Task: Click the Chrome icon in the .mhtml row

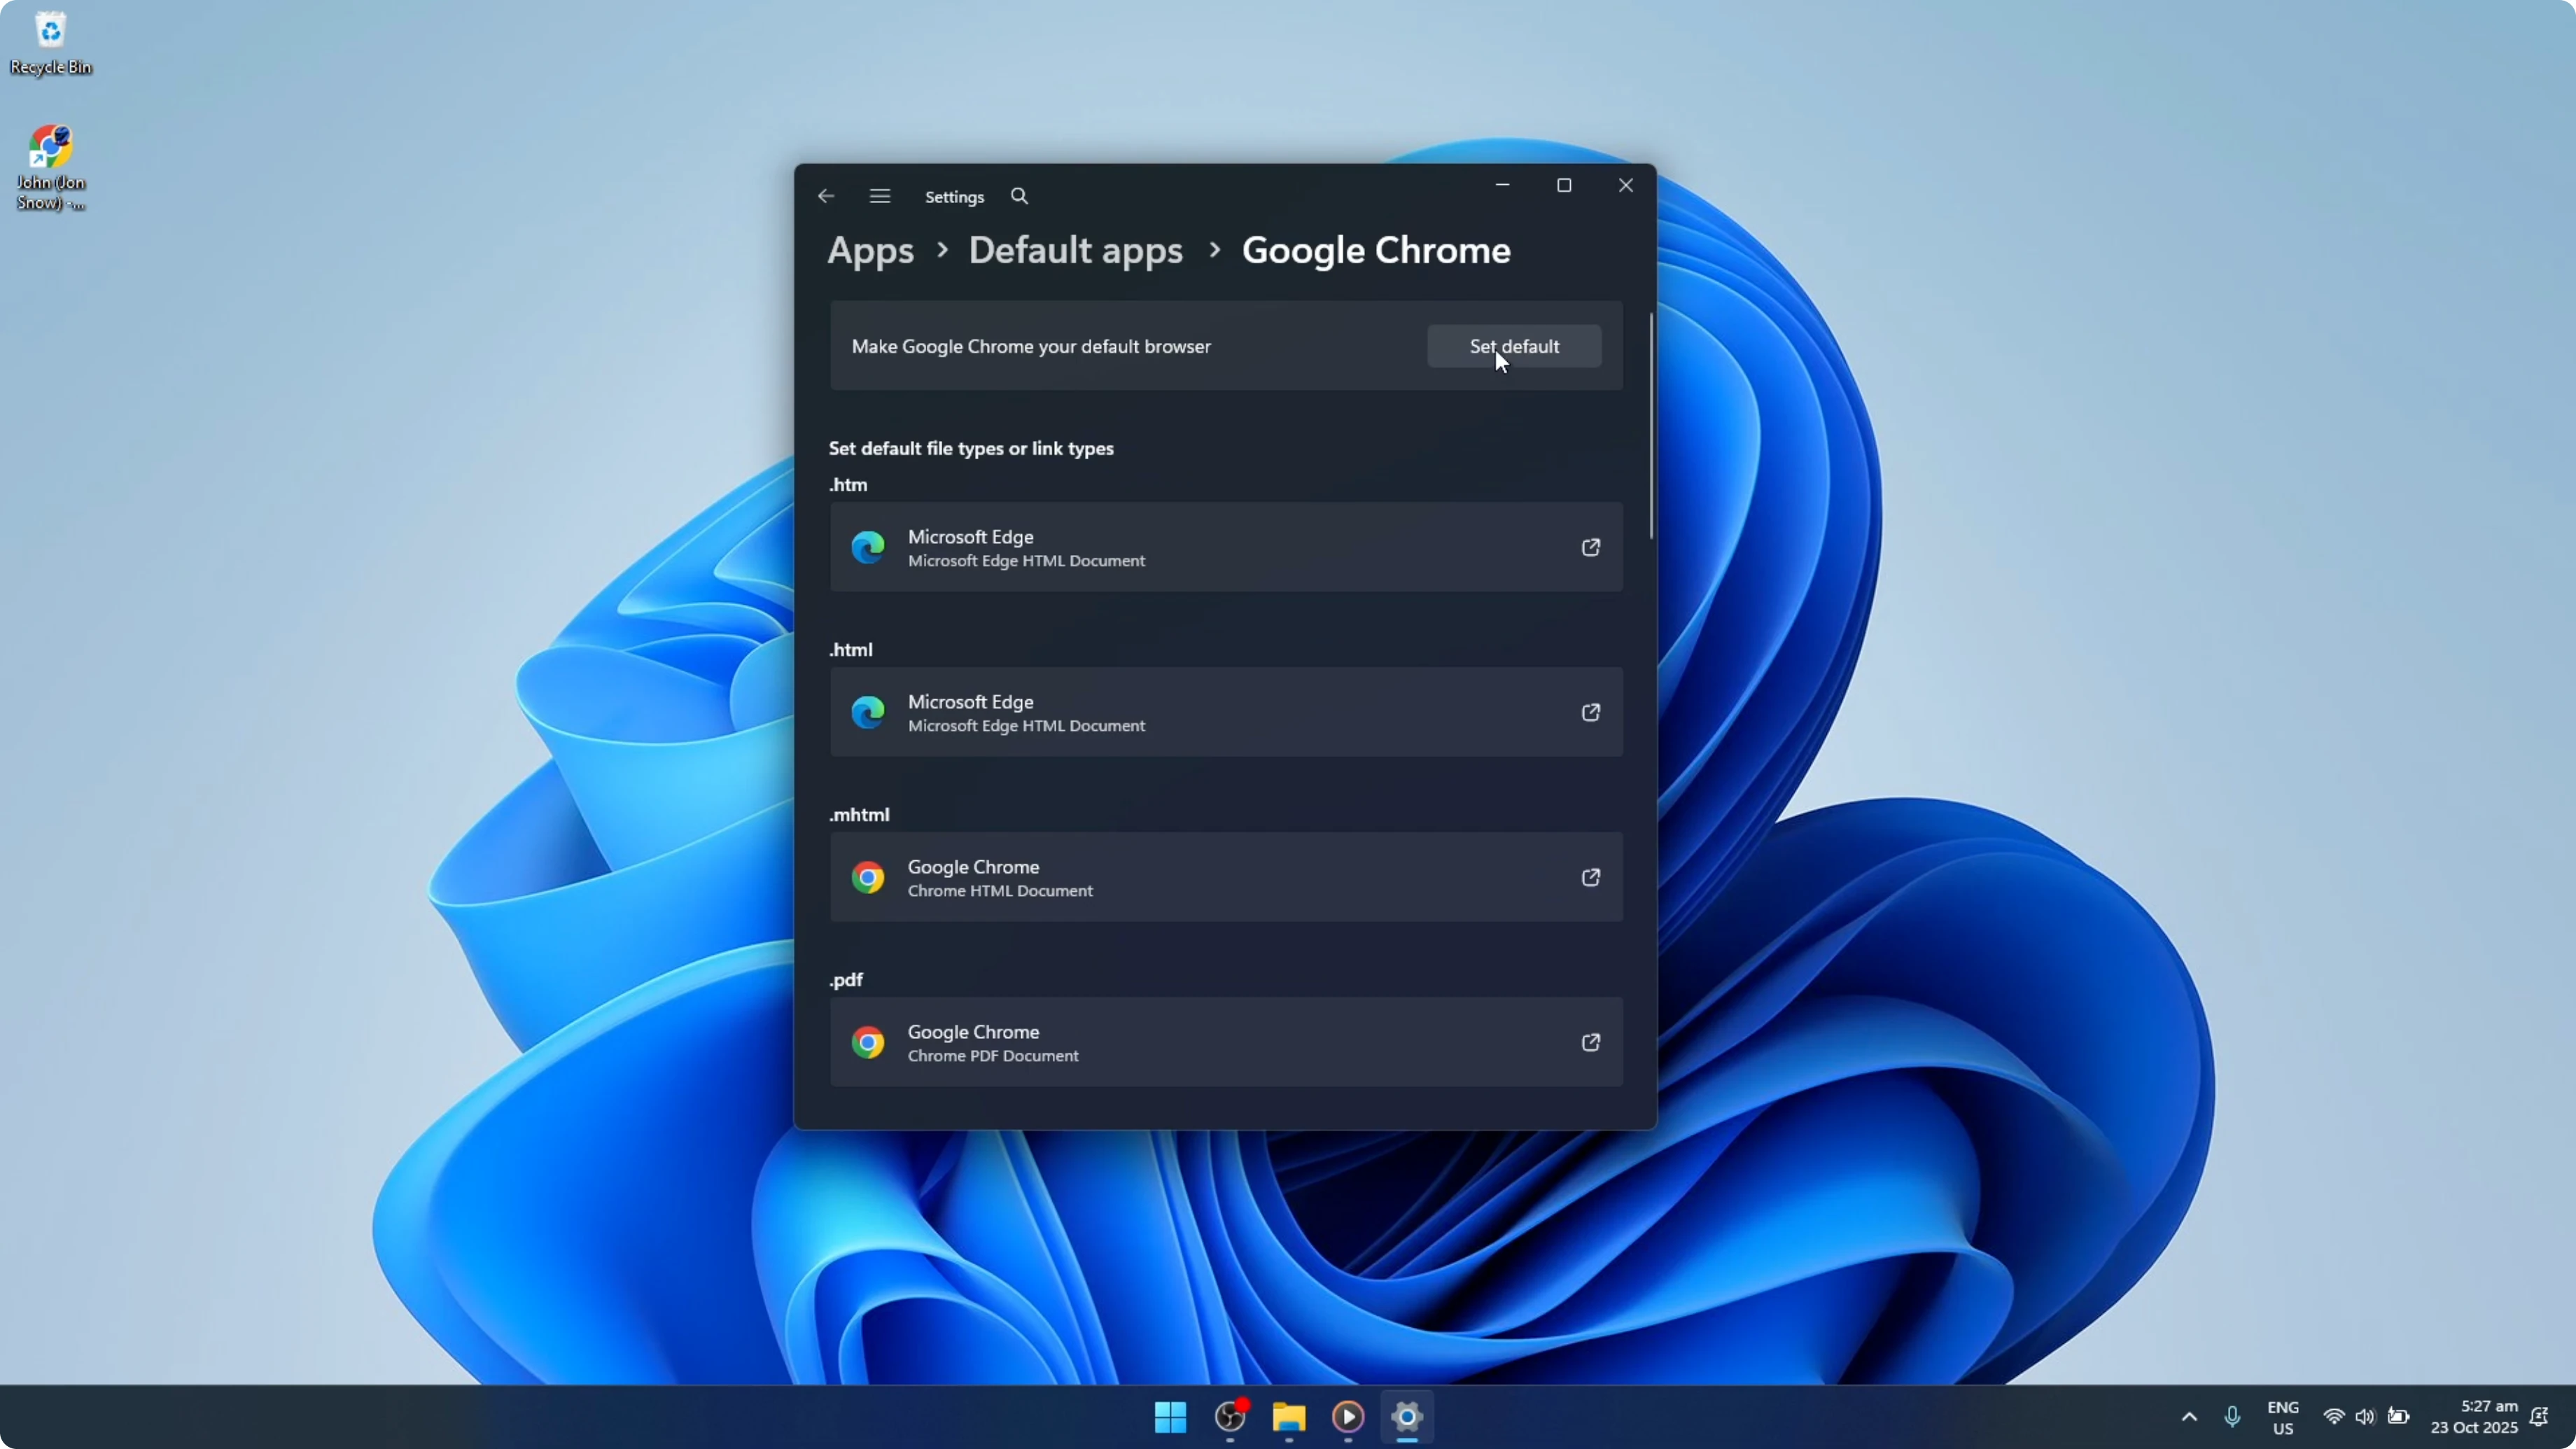Action: tap(867, 877)
